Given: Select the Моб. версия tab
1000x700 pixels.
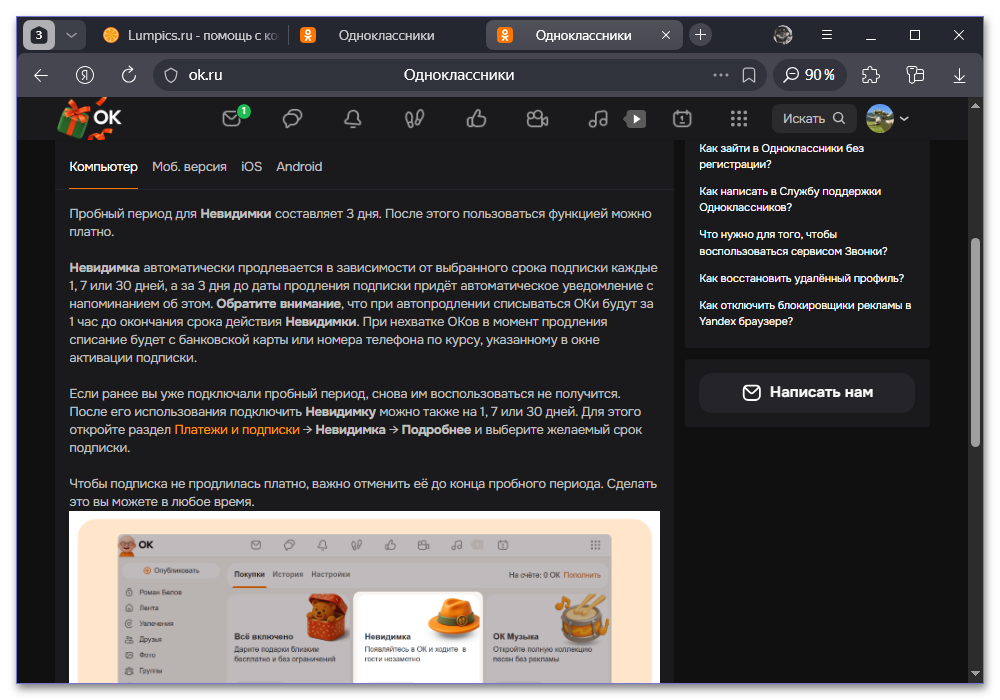Looking at the screenshot, I should [189, 167].
